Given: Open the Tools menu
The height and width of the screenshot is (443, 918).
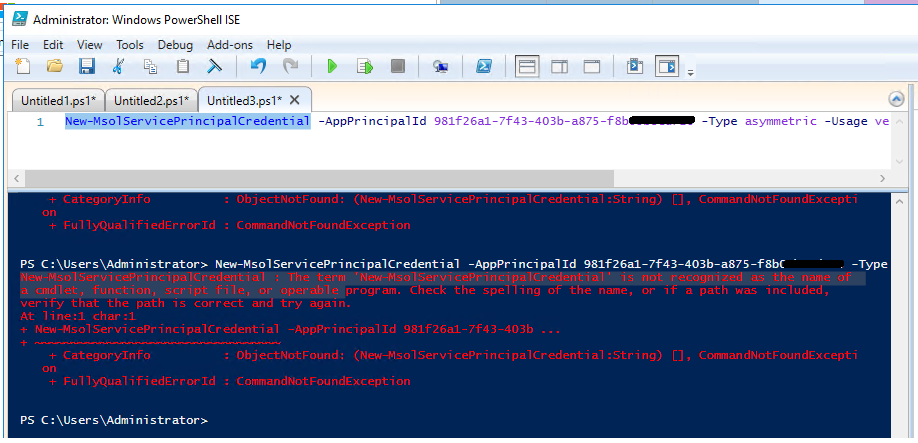Looking at the screenshot, I should click(x=130, y=45).
